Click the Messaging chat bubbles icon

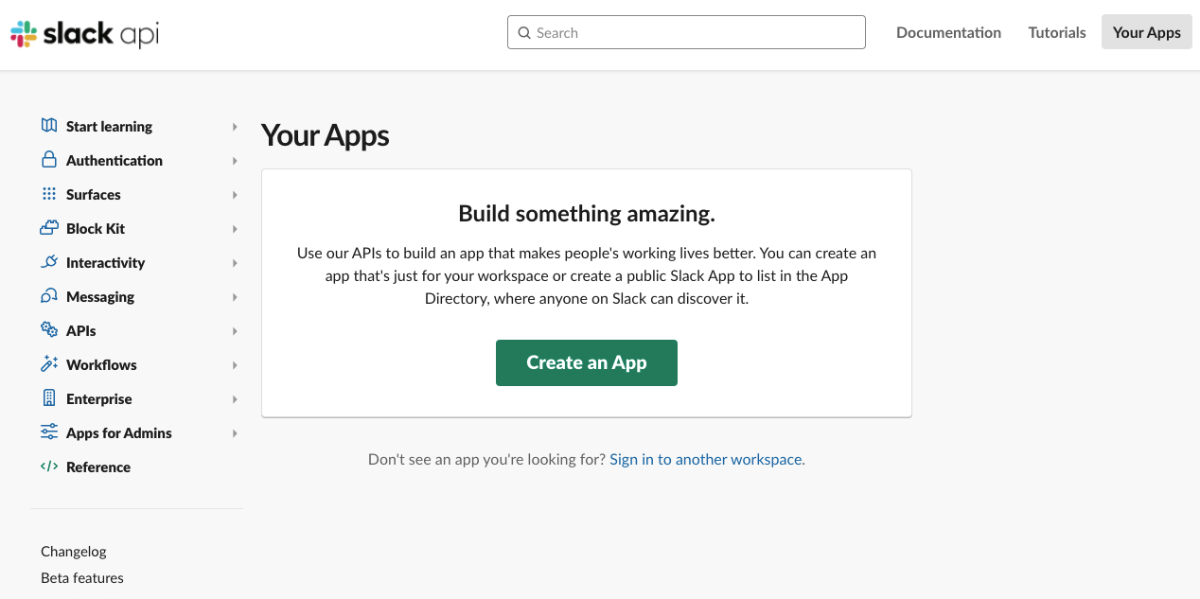click(49, 296)
